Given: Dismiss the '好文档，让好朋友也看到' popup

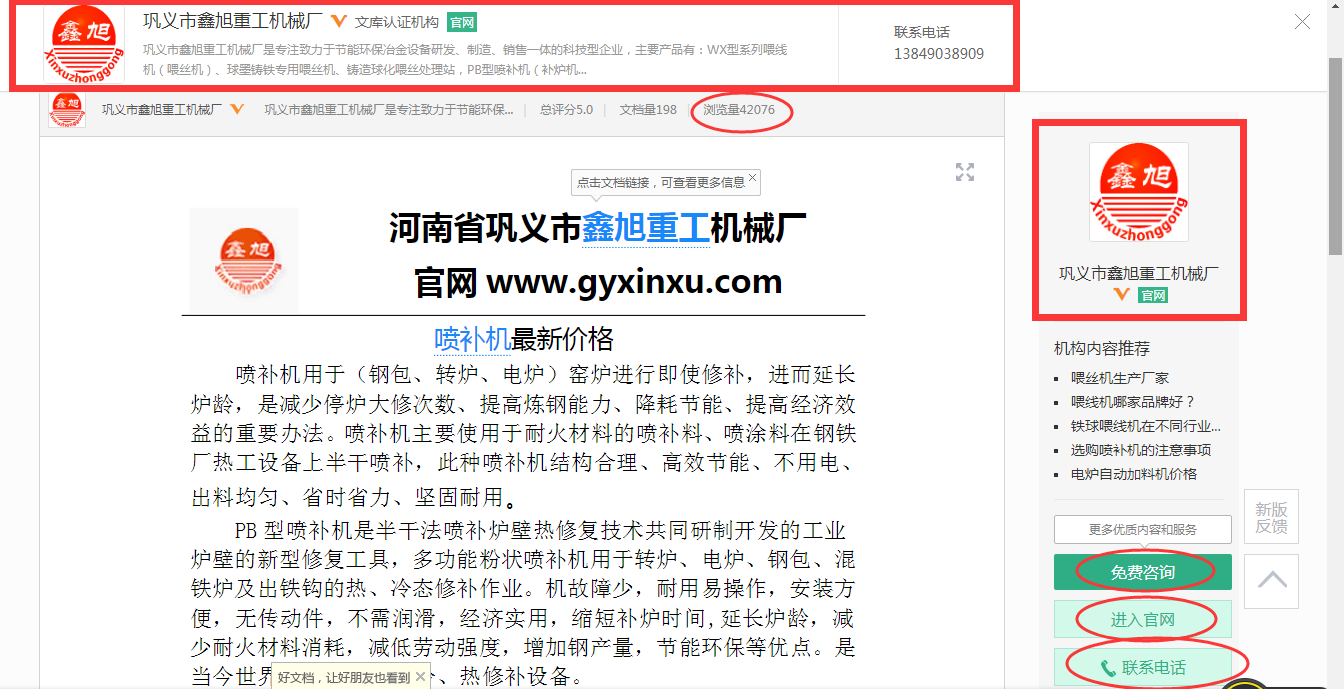Looking at the screenshot, I should click(x=421, y=677).
